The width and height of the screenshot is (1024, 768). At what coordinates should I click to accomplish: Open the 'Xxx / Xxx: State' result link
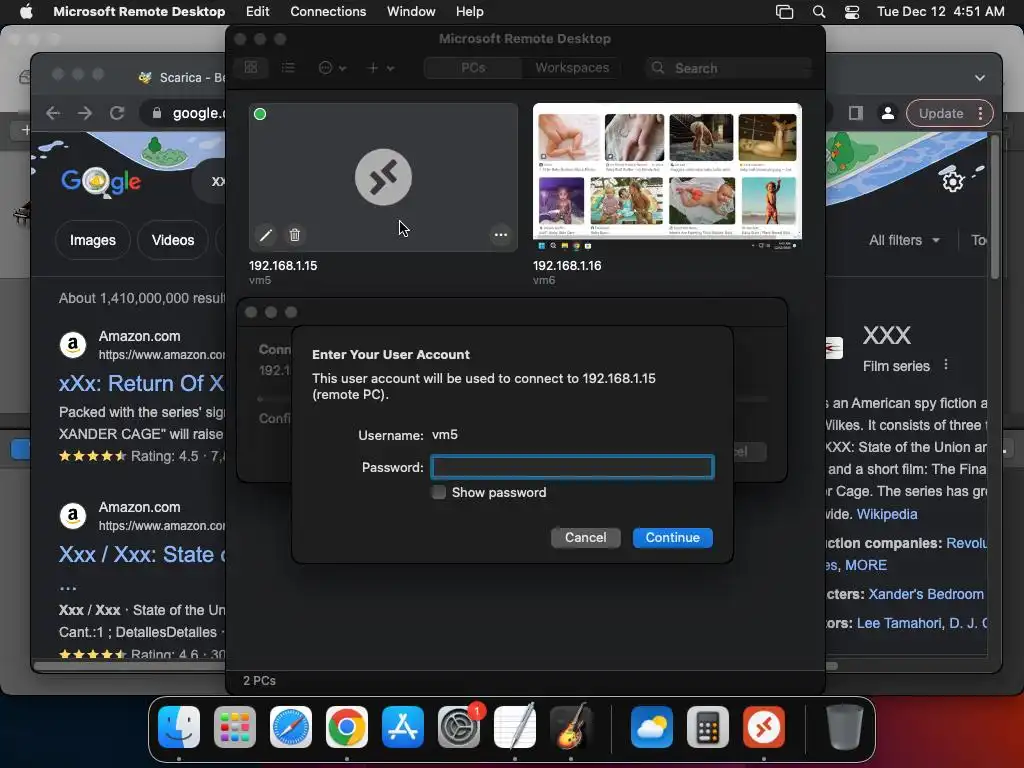(x=142, y=554)
